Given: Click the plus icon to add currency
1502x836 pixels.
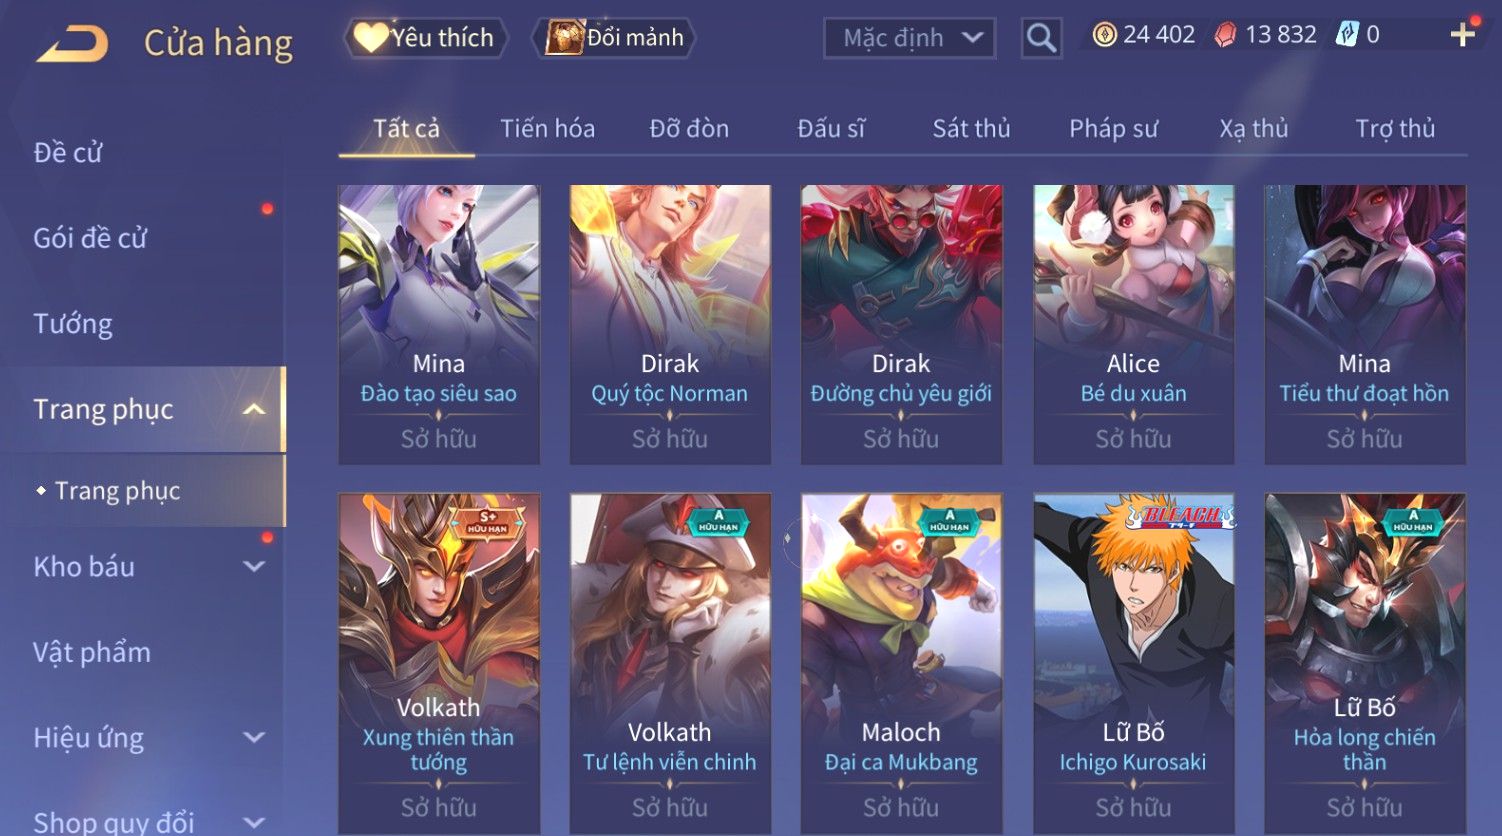Looking at the screenshot, I should [1463, 35].
